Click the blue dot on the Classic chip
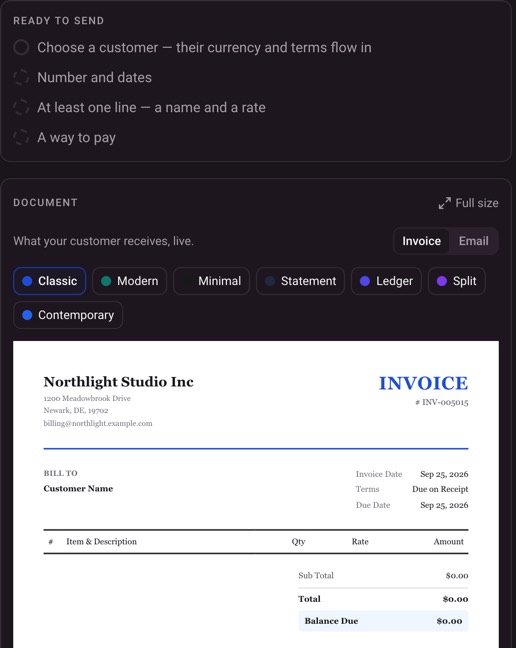Screen dimensions: 516x648 point(27,281)
